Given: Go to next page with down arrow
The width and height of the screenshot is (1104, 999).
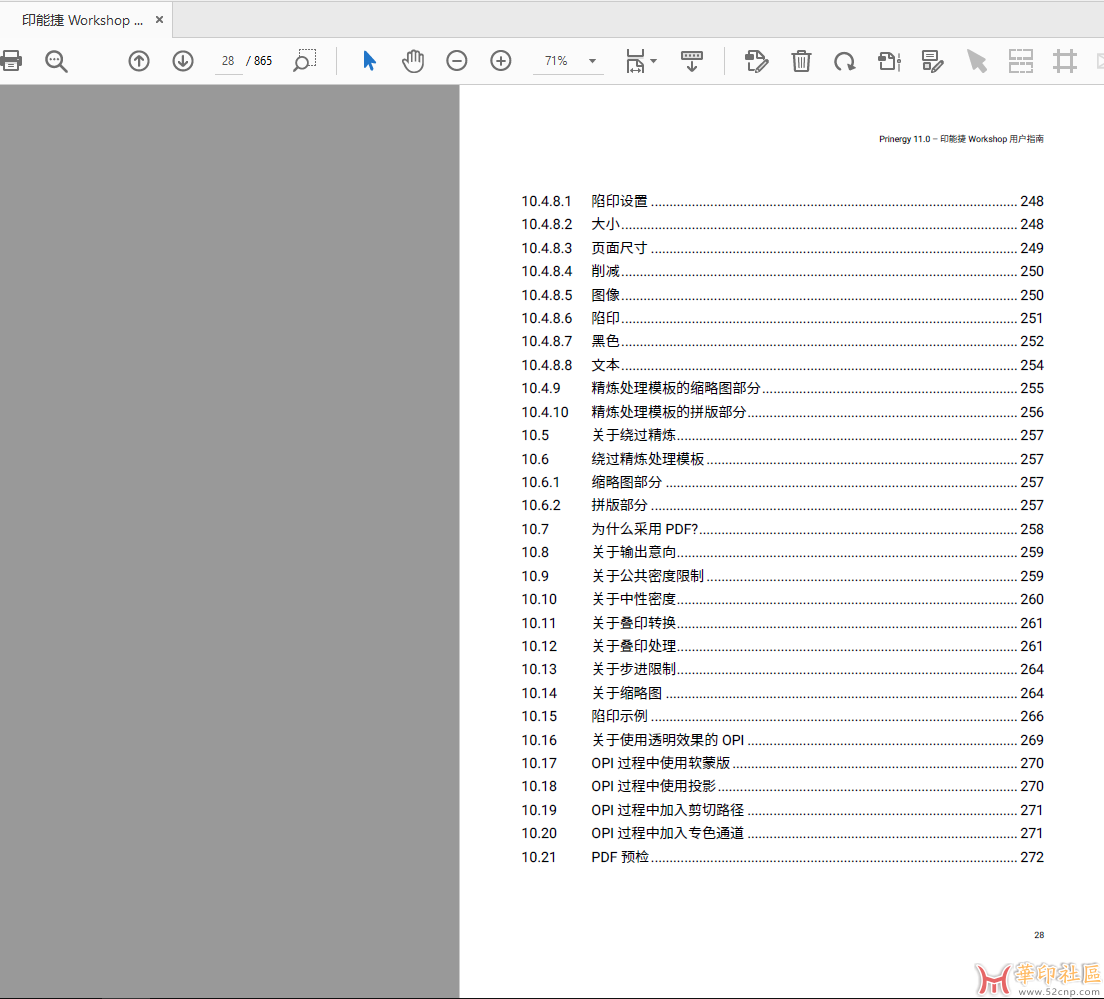Looking at the screenshot, I should click(x=183, y=61).
